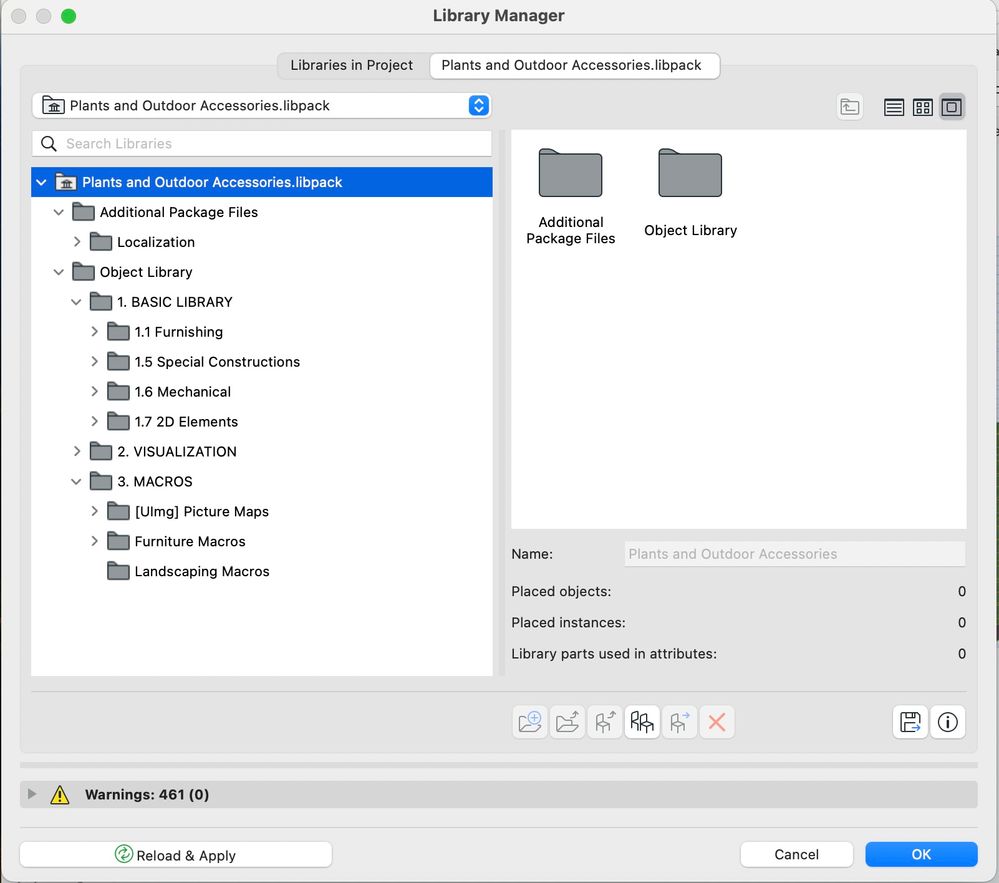The image size is (999, 883).
Task: Select Localization tree row
Action: (x=262, y=242)
